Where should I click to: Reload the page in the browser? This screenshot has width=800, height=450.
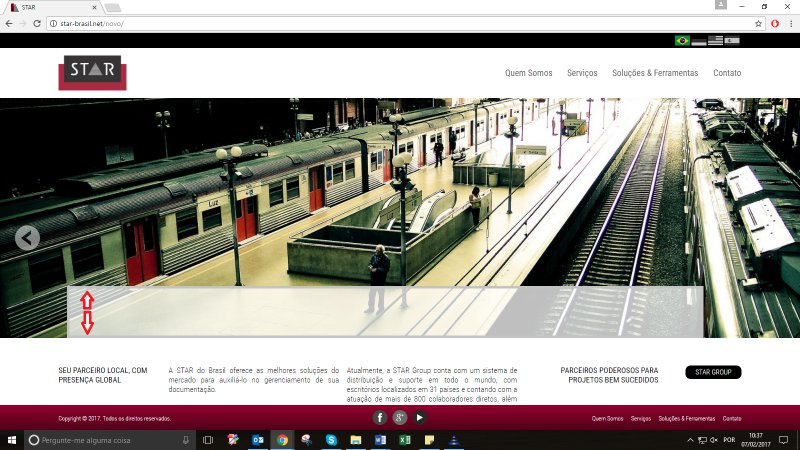36,22
